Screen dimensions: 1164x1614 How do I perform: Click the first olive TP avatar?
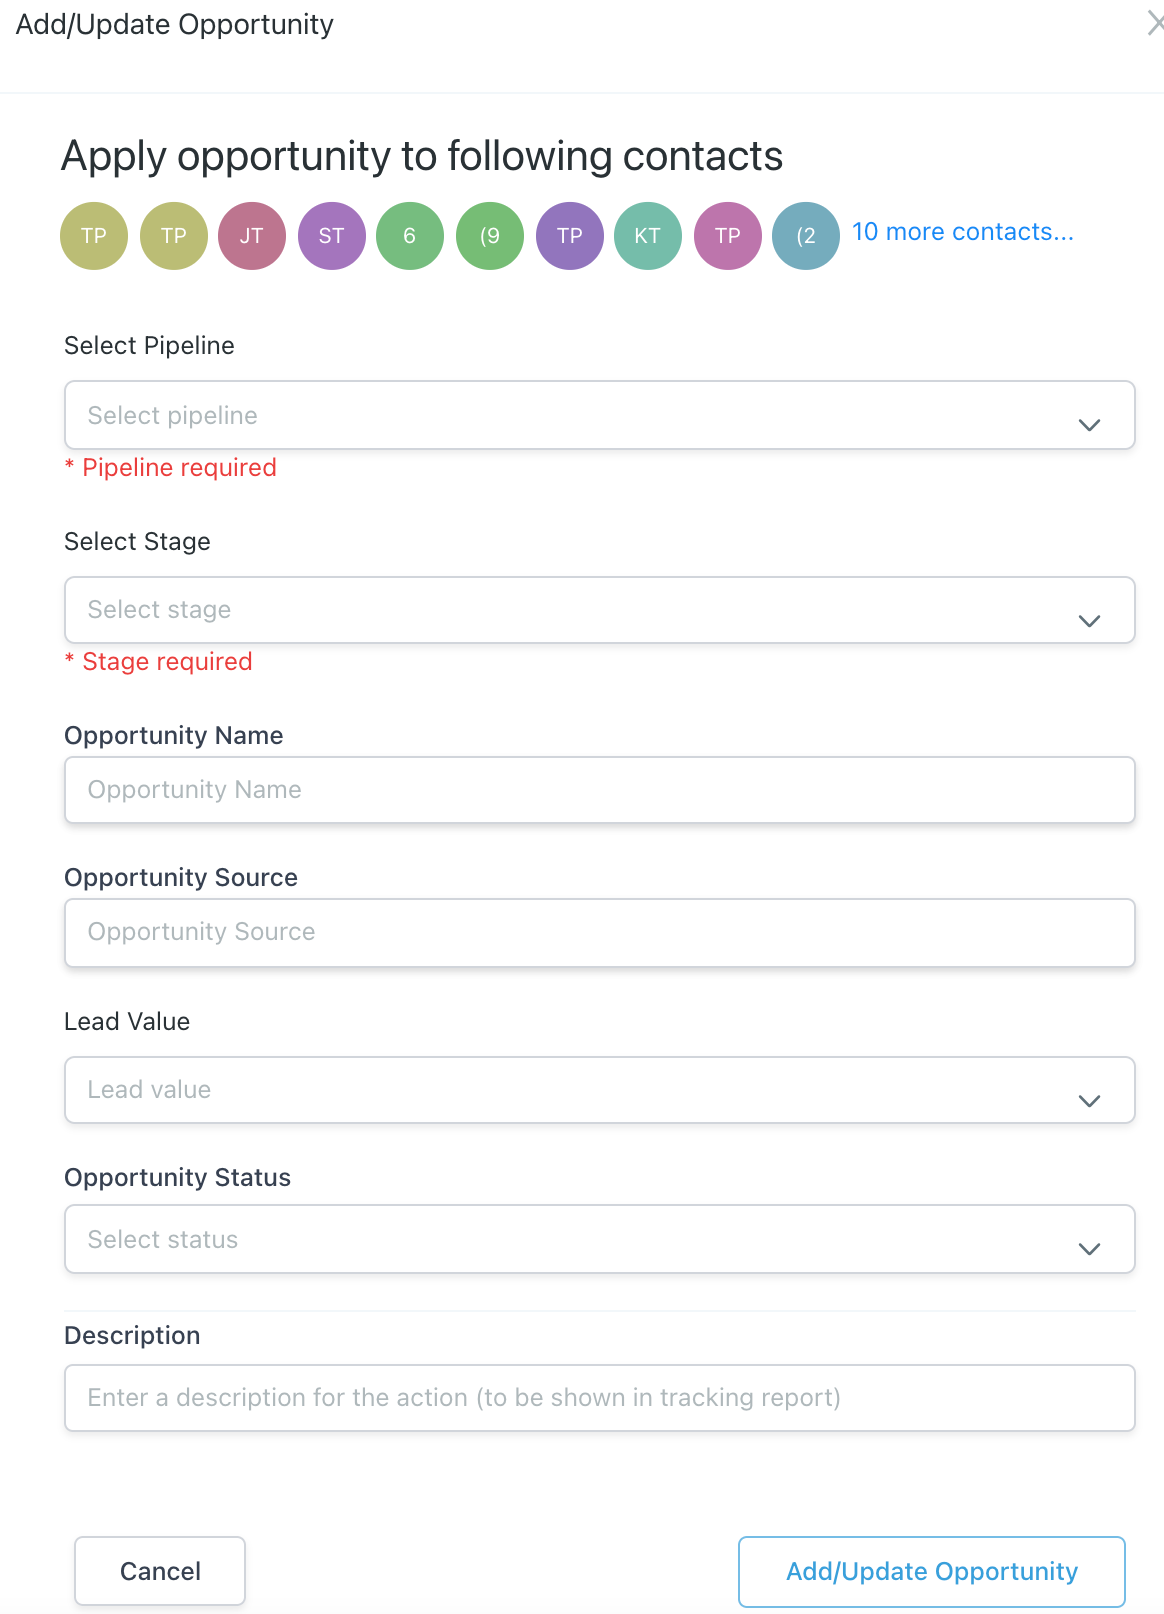[94, 236]
